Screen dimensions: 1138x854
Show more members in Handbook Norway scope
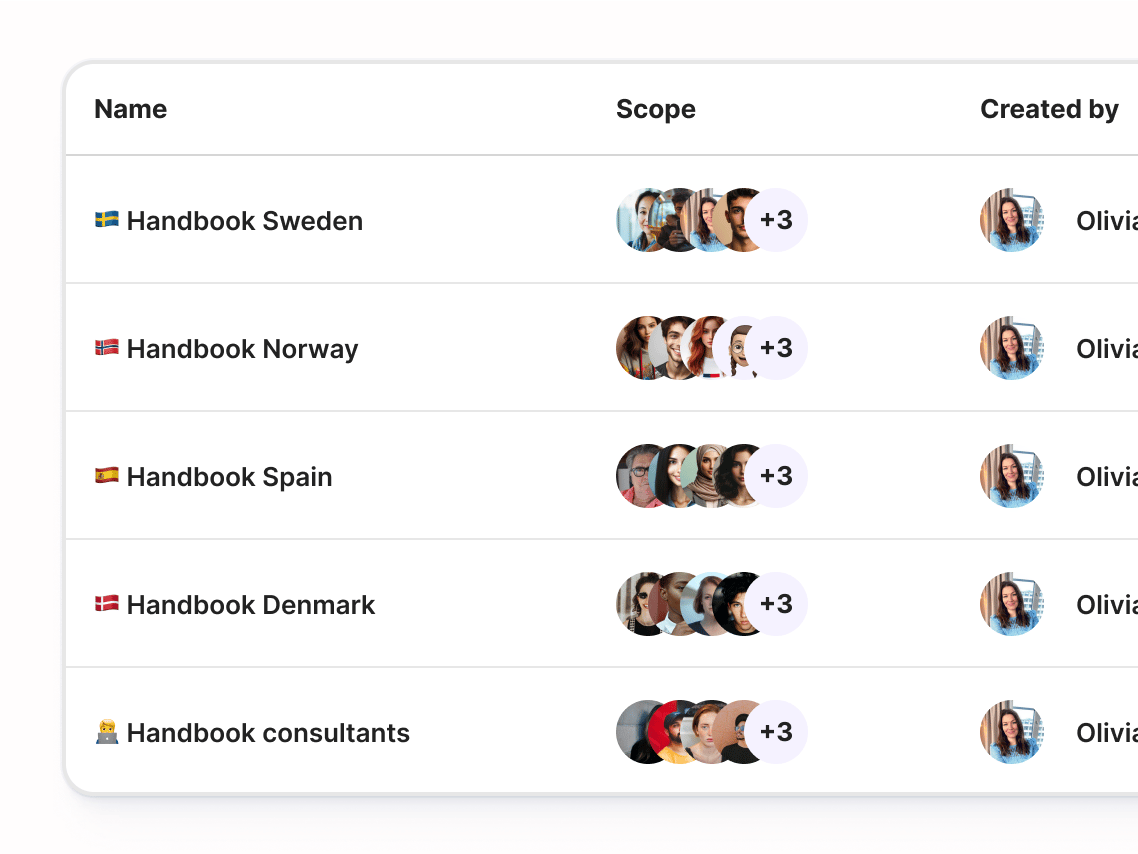776,348
